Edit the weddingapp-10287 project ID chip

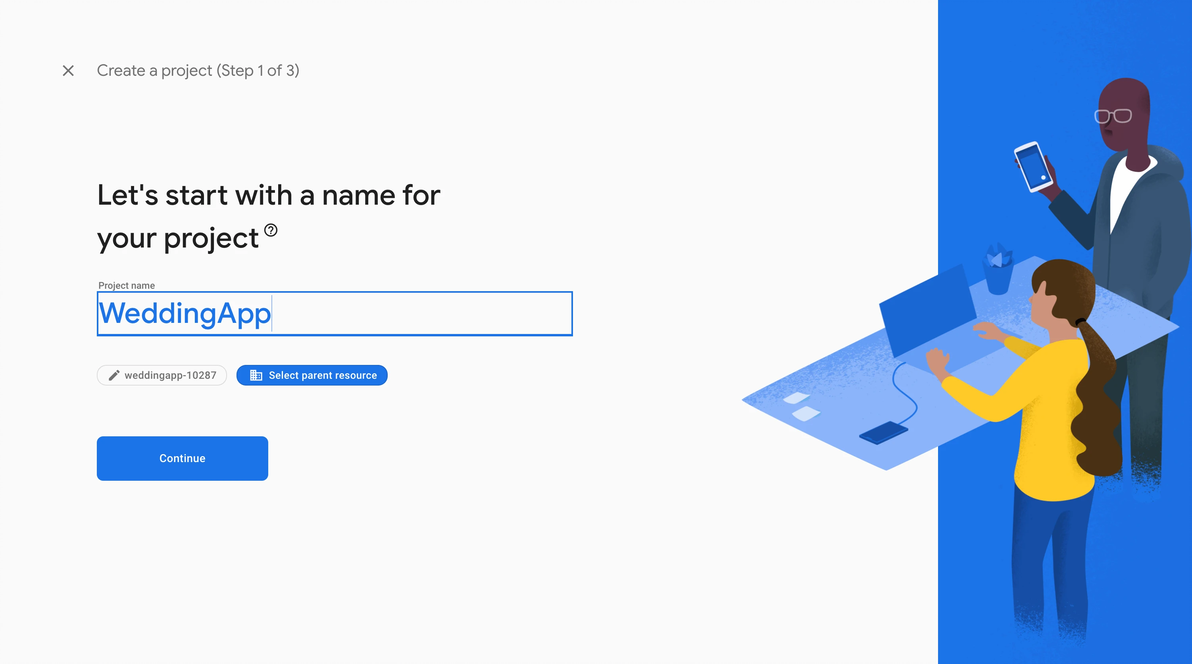click(162, 376)
